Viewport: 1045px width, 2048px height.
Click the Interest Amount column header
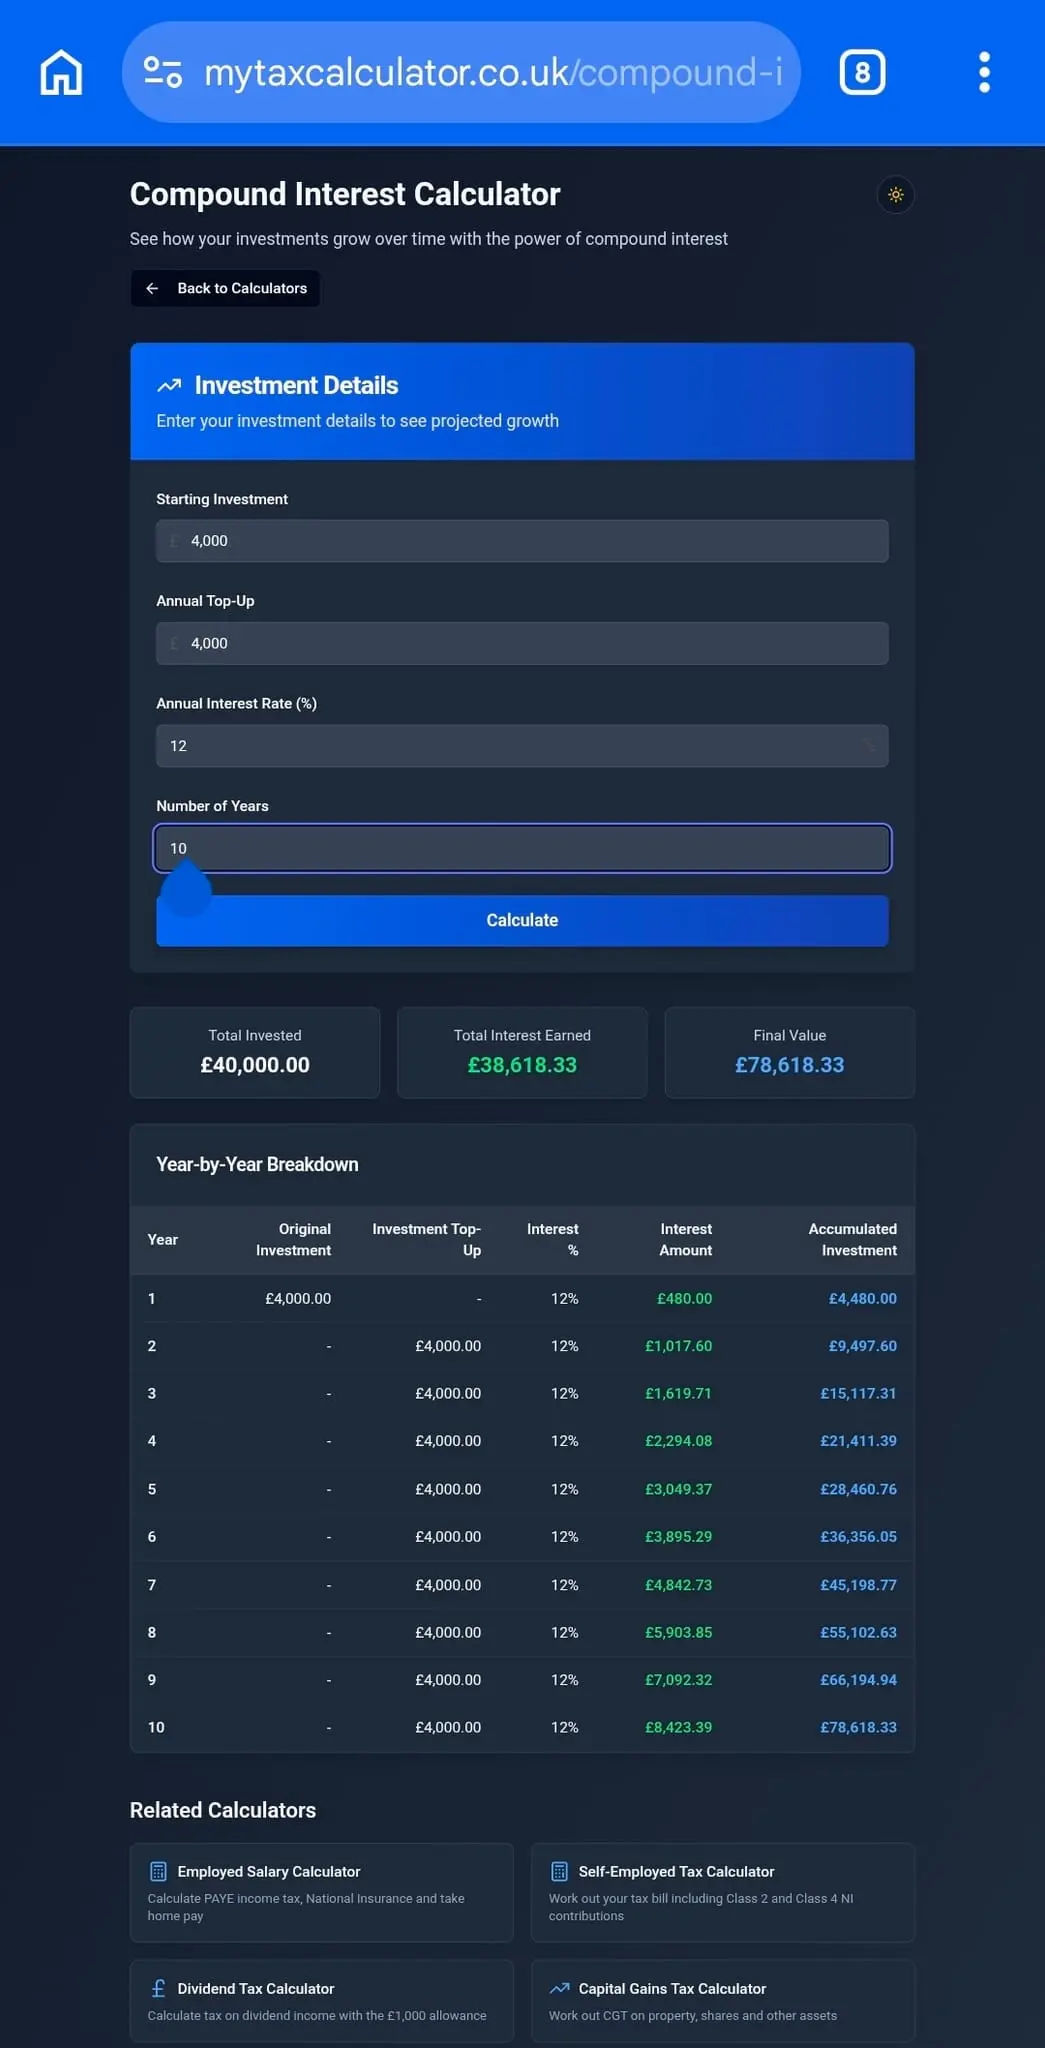pyautogui.click(x=686, y=1239)
